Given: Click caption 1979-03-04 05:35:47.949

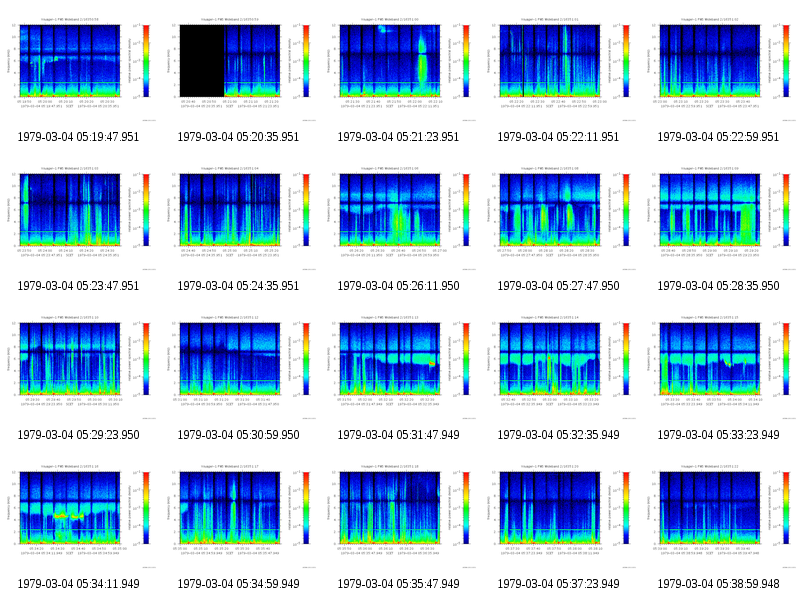Looking at the screenshot, I should 398,584.
